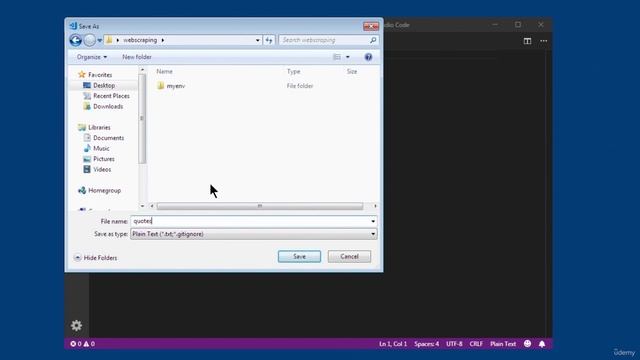Click Plain Text language mode
This screenshot has width=640, height=360.
[503, 344]
